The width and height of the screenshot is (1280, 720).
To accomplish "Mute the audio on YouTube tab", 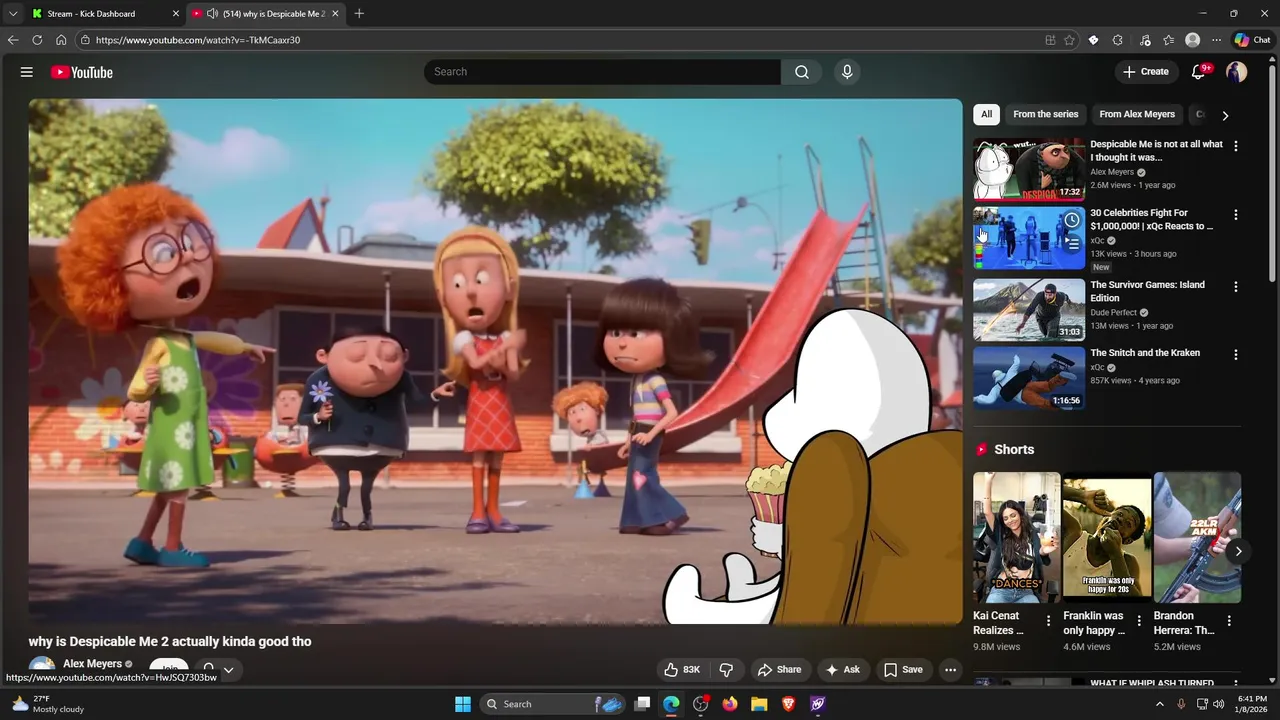I will tap(212, 14).
